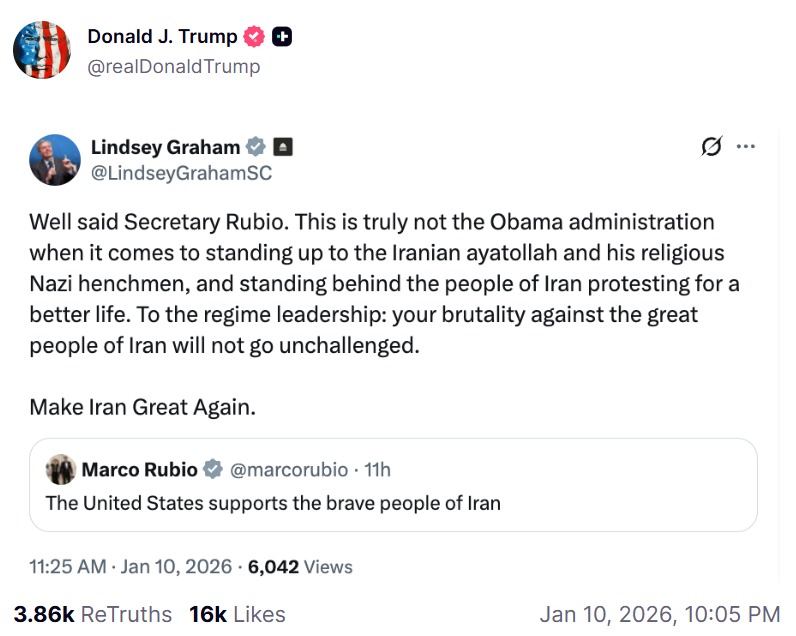Open the three-dot more options menu
The height and width of the screenshot is (636, 796).
coord(745,147)
